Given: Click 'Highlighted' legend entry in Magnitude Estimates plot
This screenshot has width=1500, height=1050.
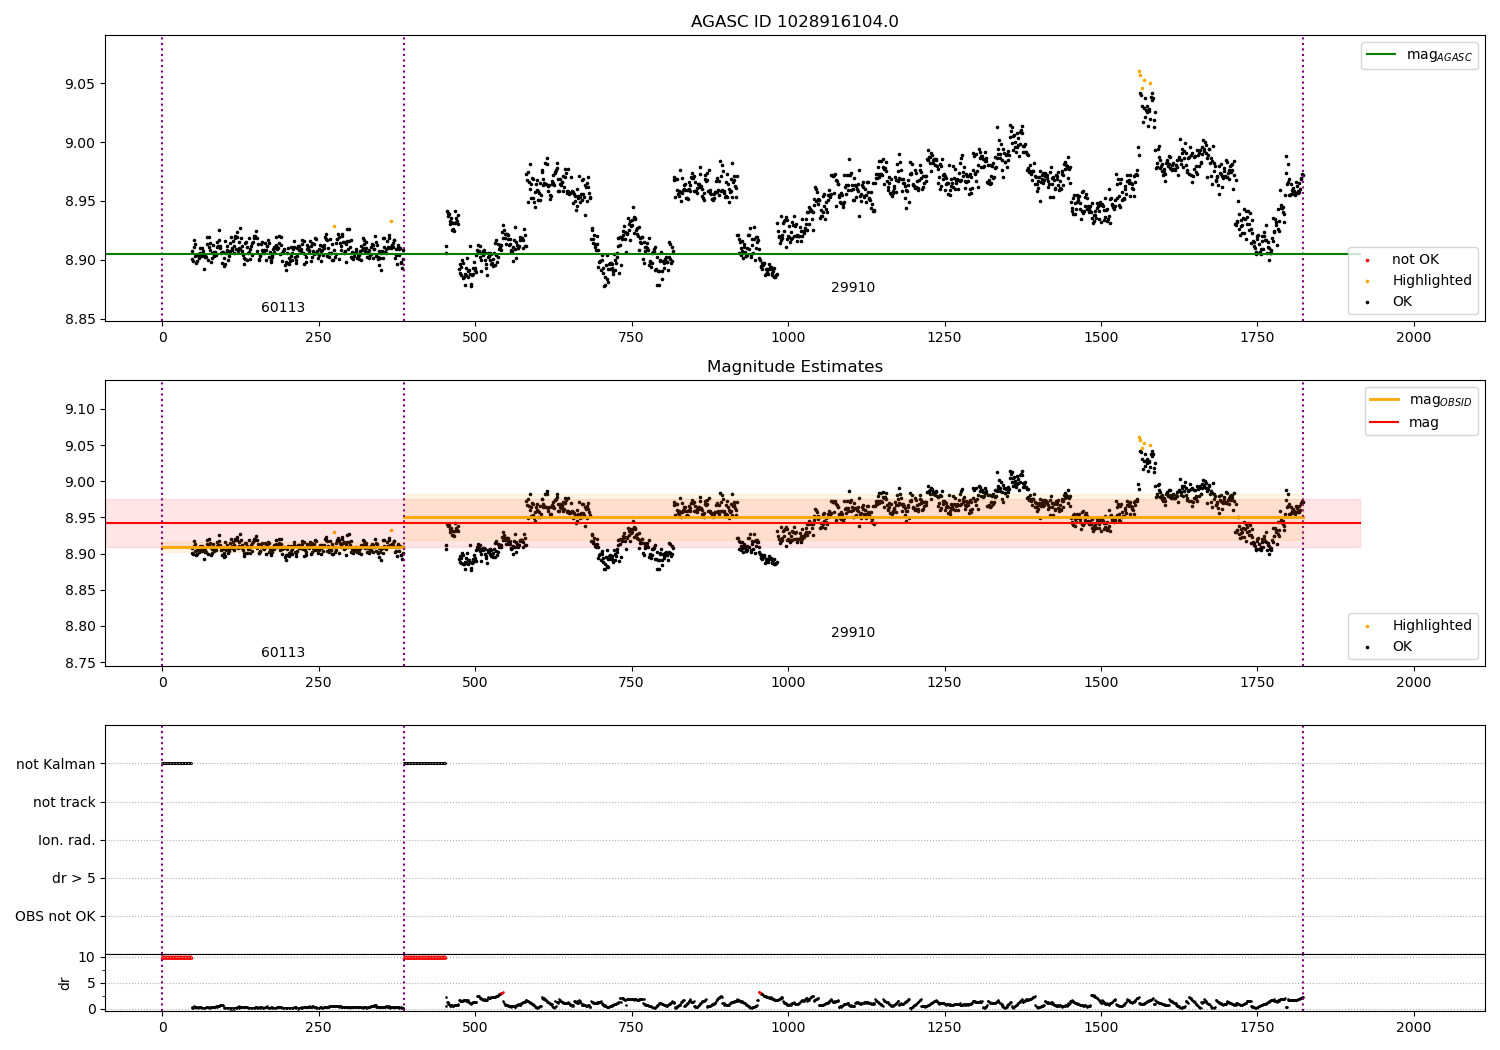Looking at the screenshot, I should (1432, 625).
